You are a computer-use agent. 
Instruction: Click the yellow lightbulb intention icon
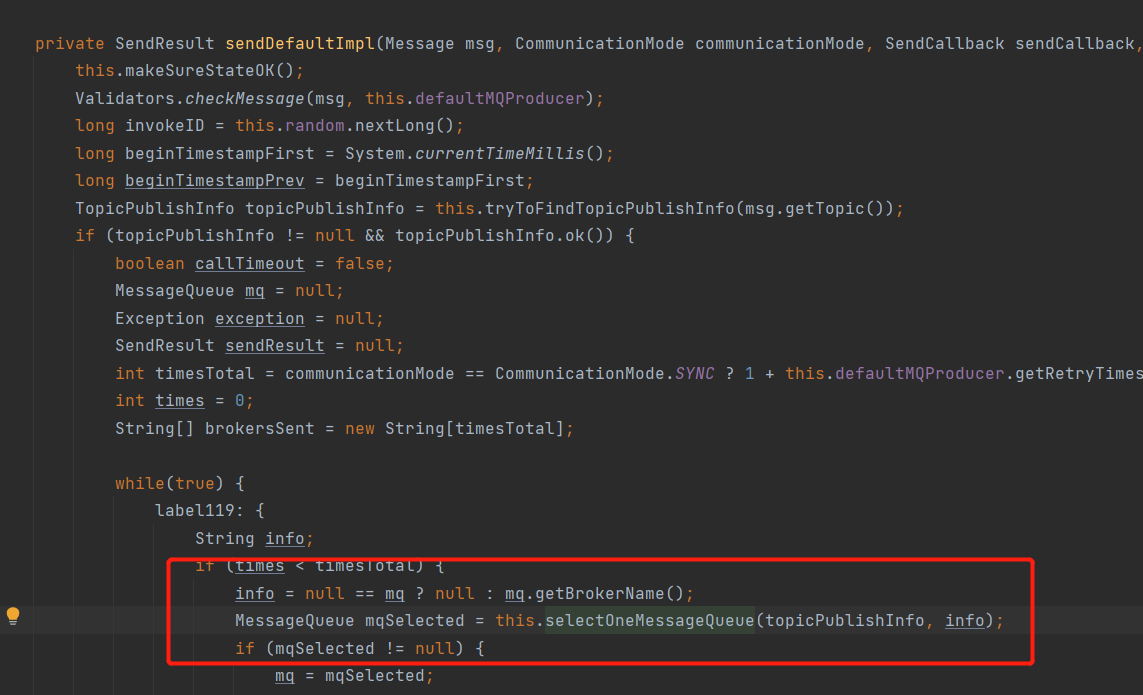tap(13, 616)
